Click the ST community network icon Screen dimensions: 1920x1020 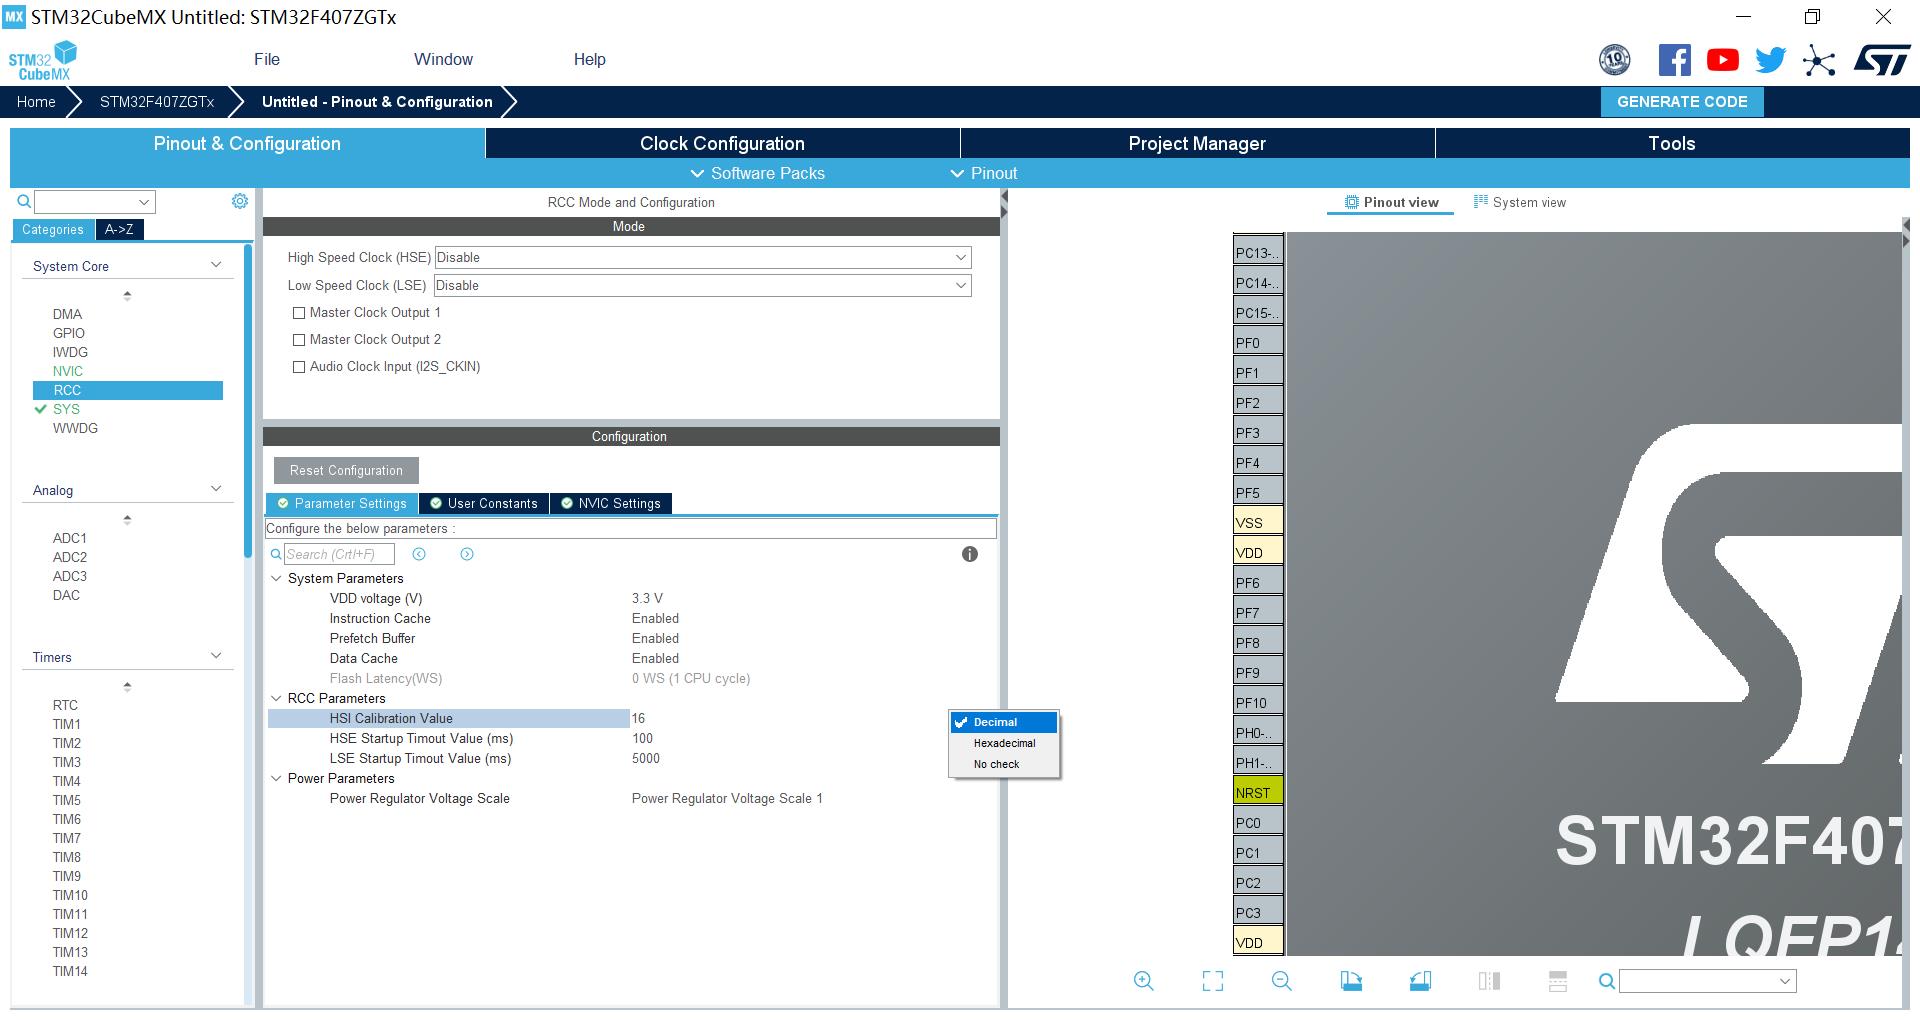point(1819,60)
